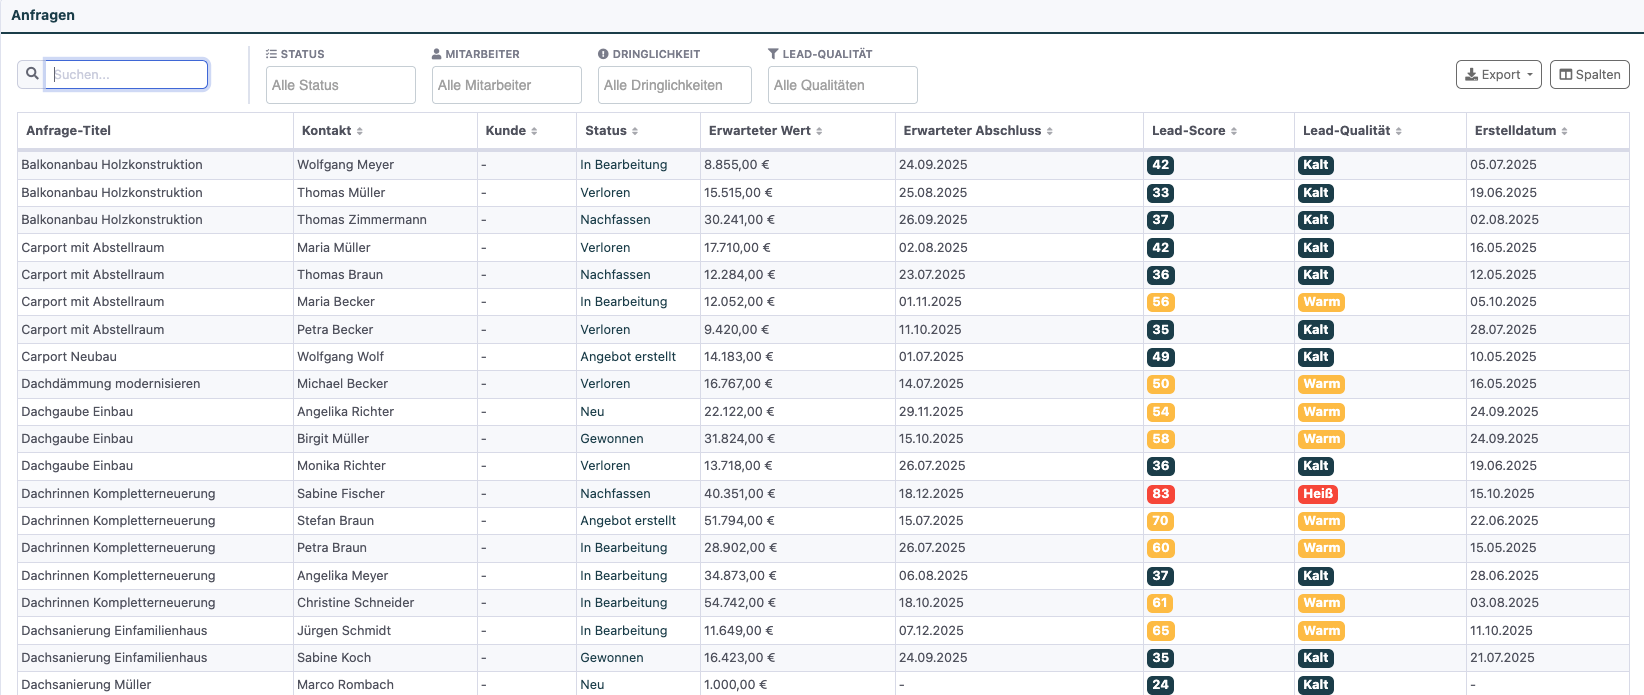This screenshot has height=695, width=1644.
Task: Click creation date 22.06.2025
Action: point(1504,521)
